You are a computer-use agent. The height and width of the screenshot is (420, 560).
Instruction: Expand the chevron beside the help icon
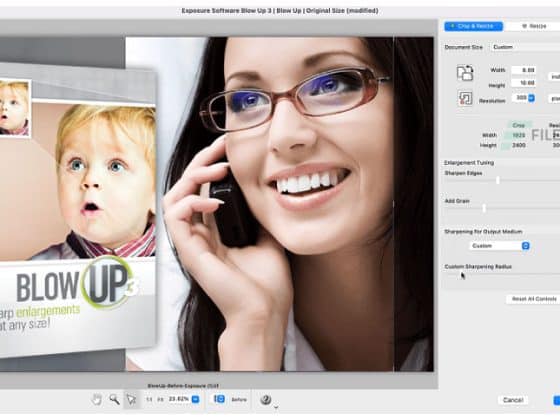(276, 406)
